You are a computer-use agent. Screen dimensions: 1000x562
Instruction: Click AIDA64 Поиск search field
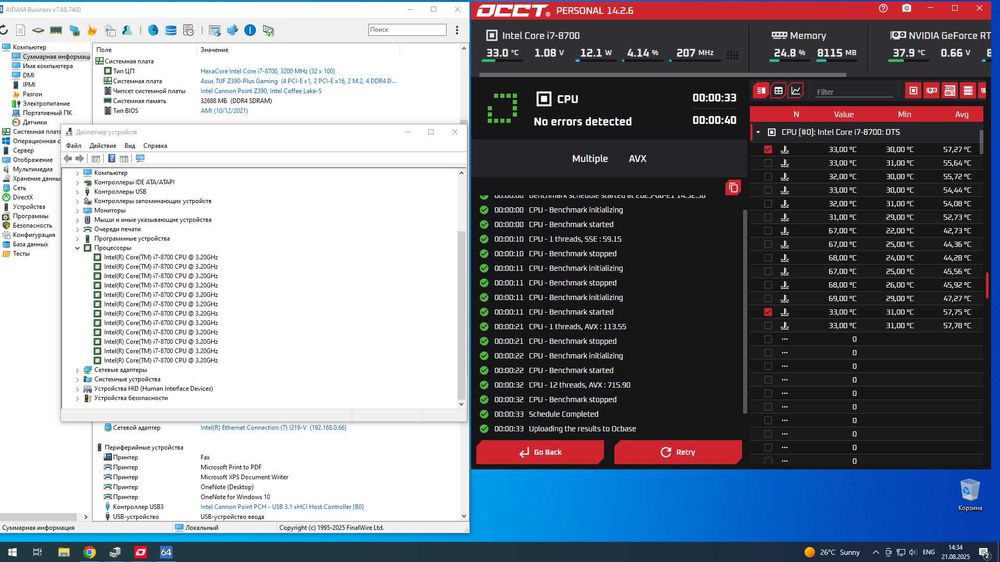(x=407, y=29)
